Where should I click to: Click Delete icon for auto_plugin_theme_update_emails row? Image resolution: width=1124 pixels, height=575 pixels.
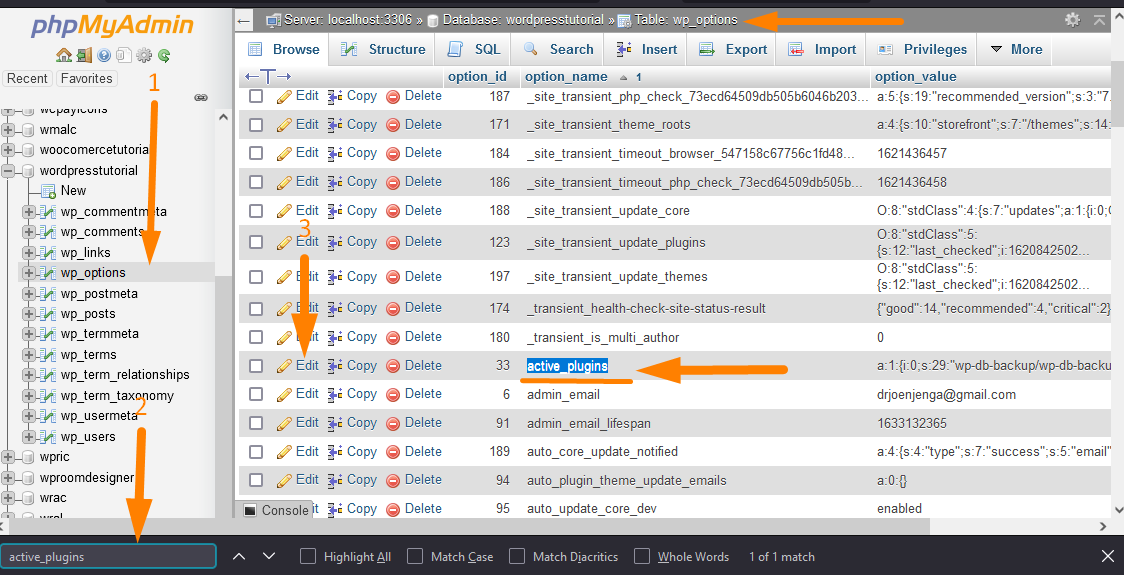393,480
